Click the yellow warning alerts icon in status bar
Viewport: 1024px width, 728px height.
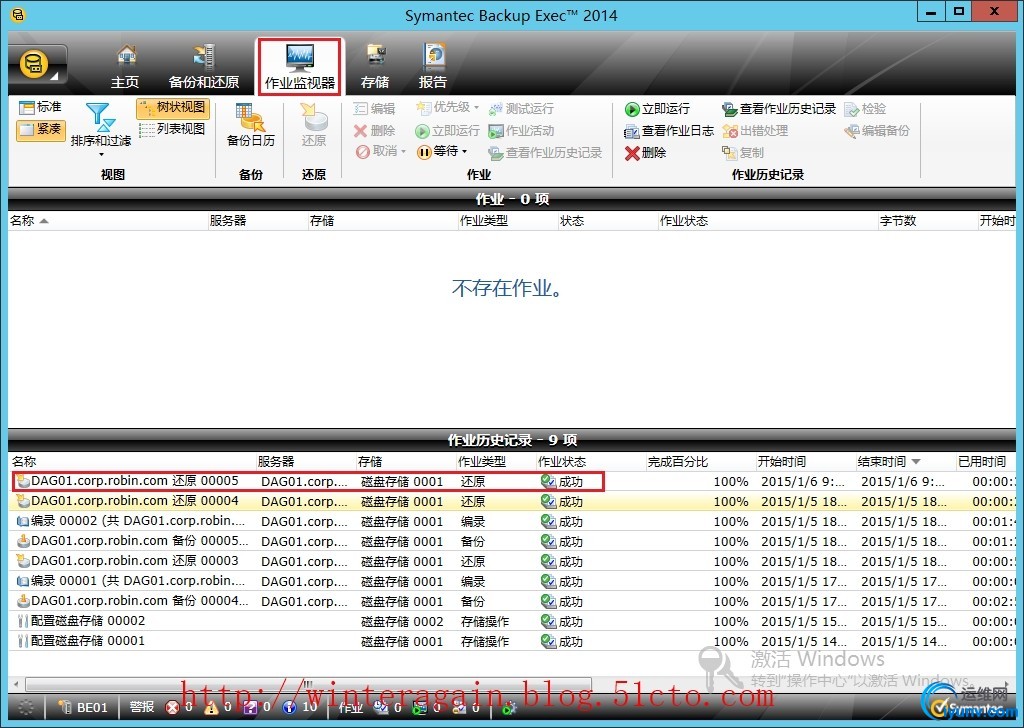click(x=211, y=707)
